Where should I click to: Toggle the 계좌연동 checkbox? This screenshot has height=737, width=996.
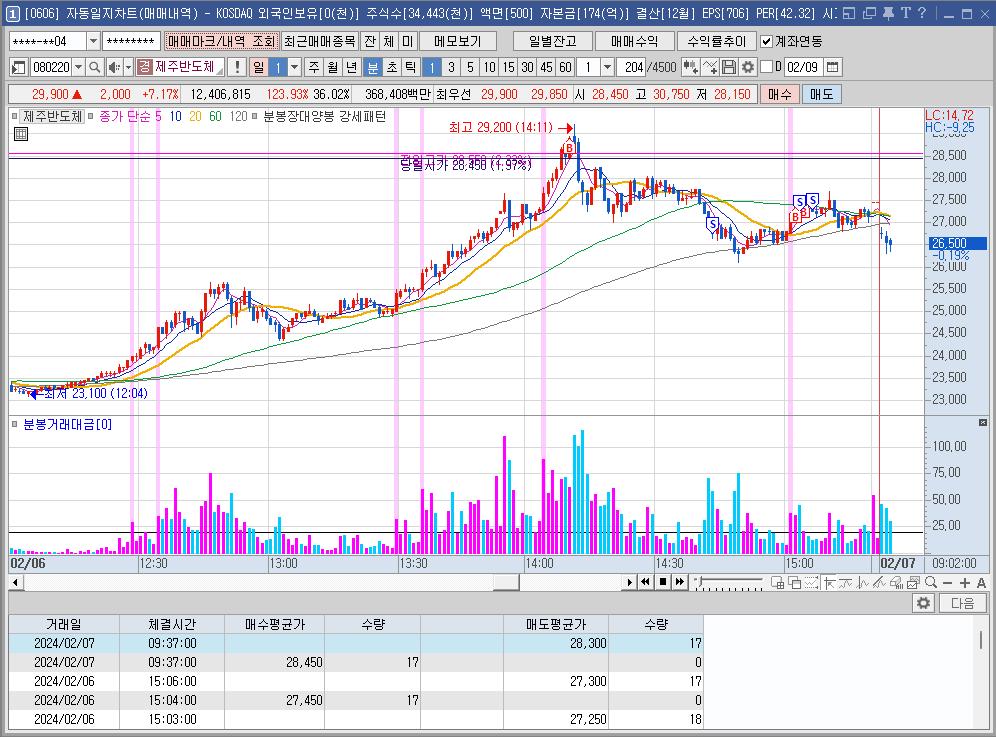click(x=767, y=41)
